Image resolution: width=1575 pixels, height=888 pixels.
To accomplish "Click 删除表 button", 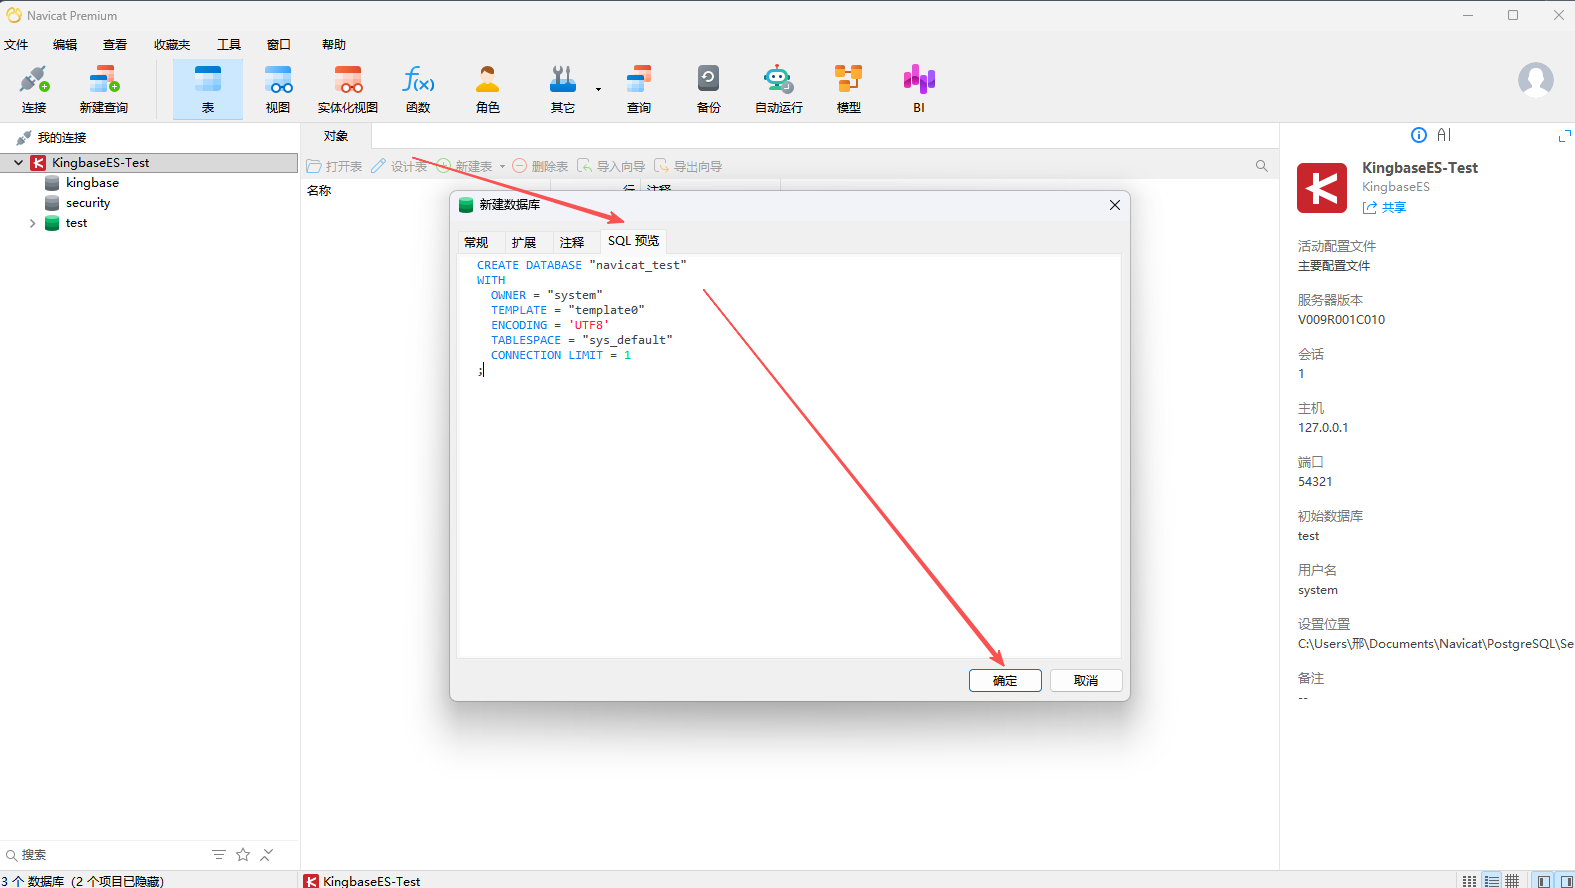I will tap(540, 166).
